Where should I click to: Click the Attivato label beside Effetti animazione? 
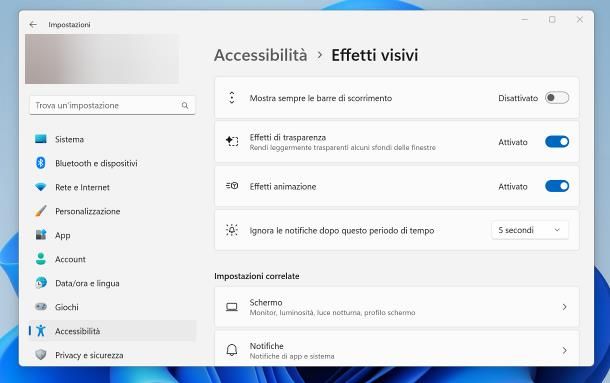513,186
